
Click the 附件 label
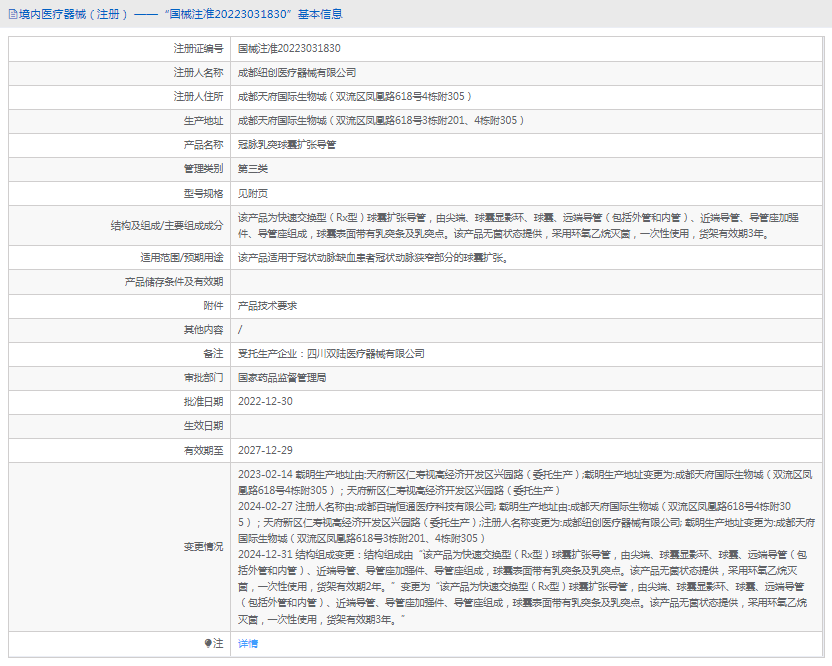pos(213,306)
